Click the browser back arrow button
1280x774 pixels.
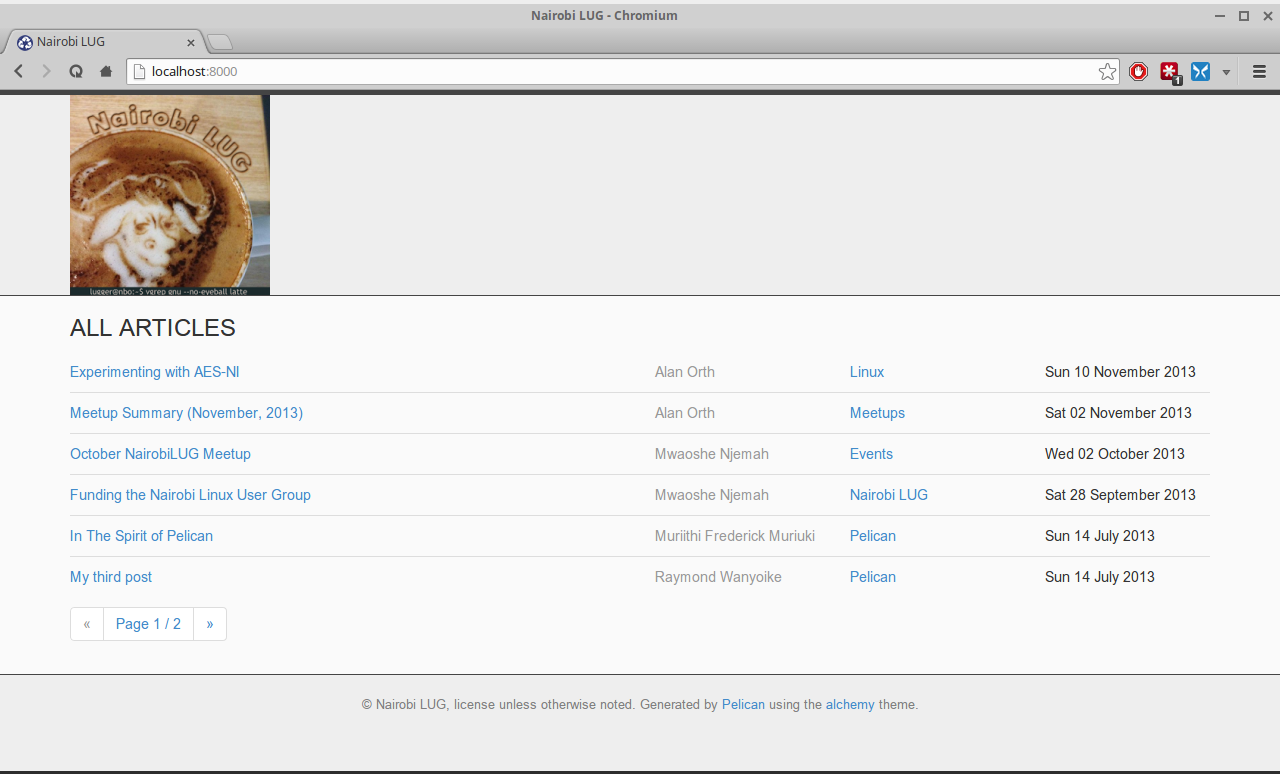(x=18, y=71)
